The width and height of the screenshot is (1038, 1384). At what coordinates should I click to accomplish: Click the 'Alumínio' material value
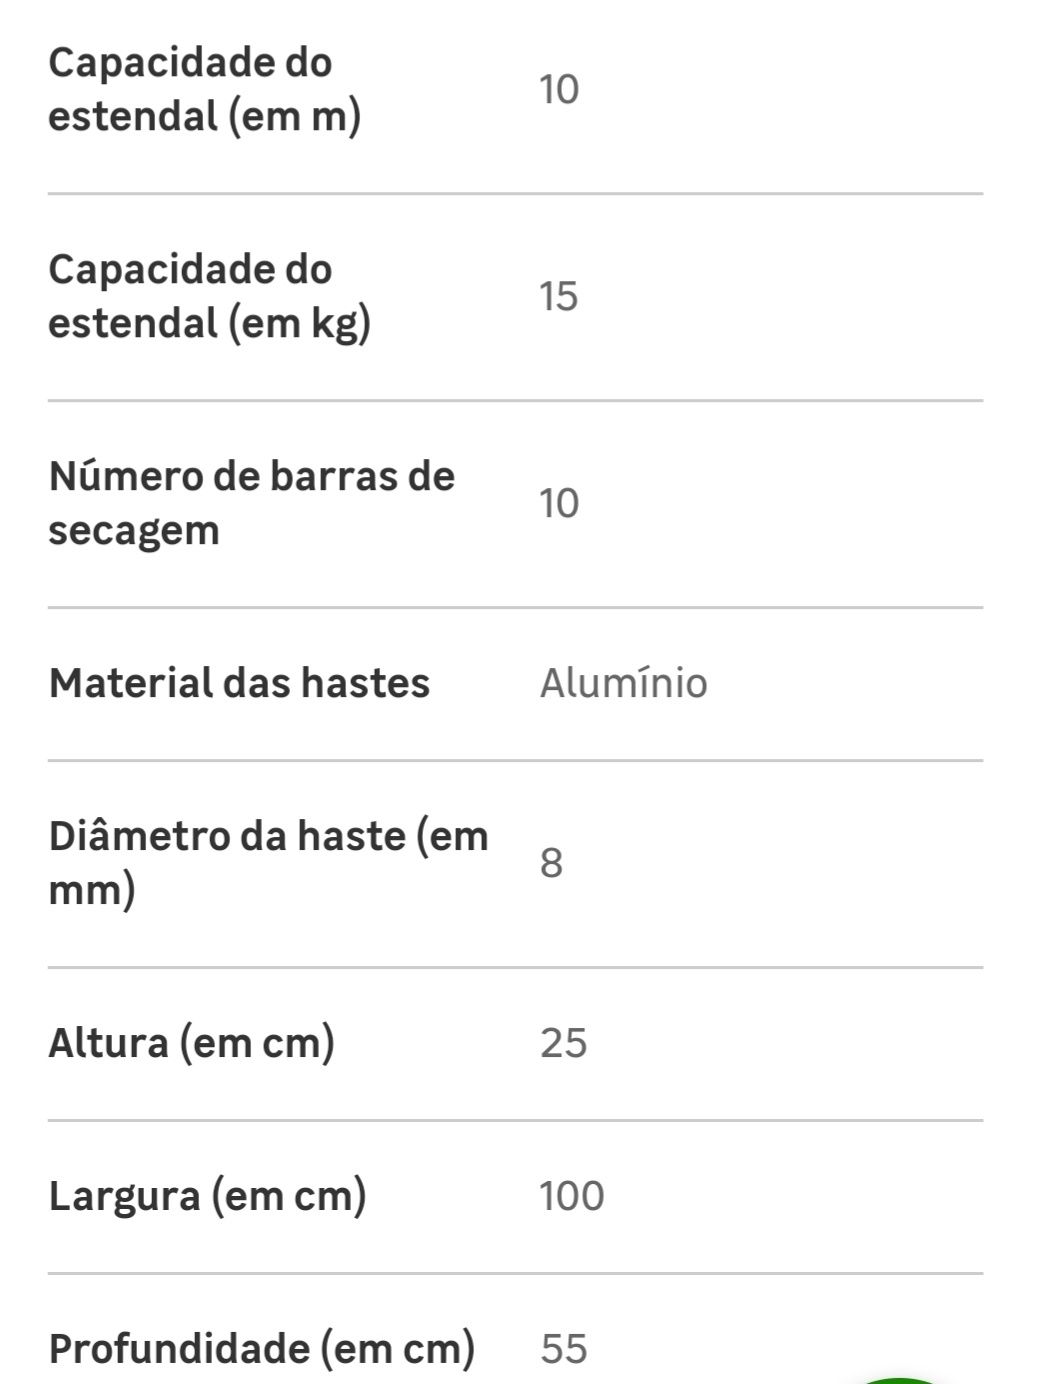[624, 684]
